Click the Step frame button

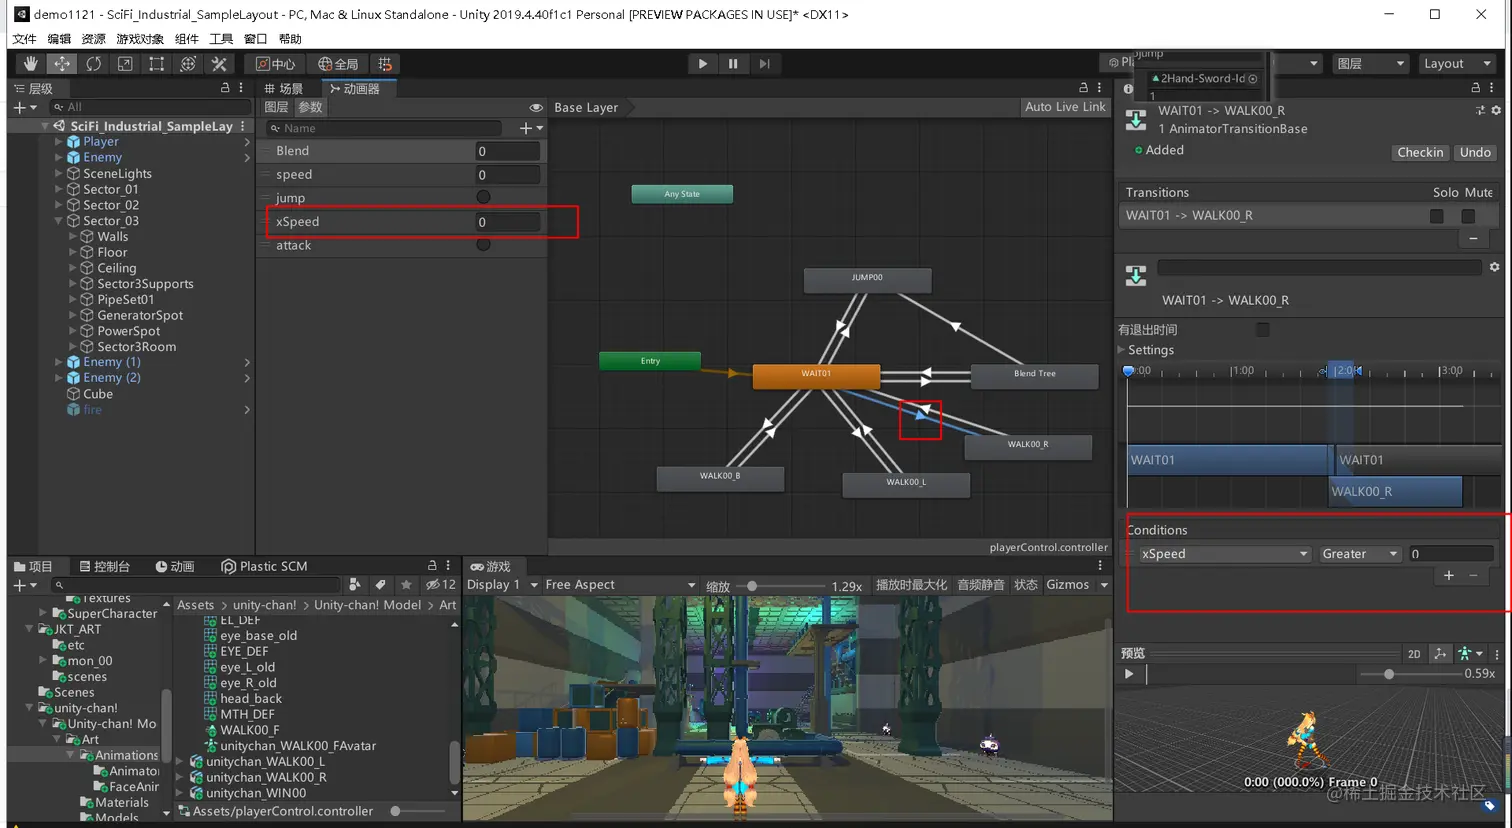click(x=764, y=64)
